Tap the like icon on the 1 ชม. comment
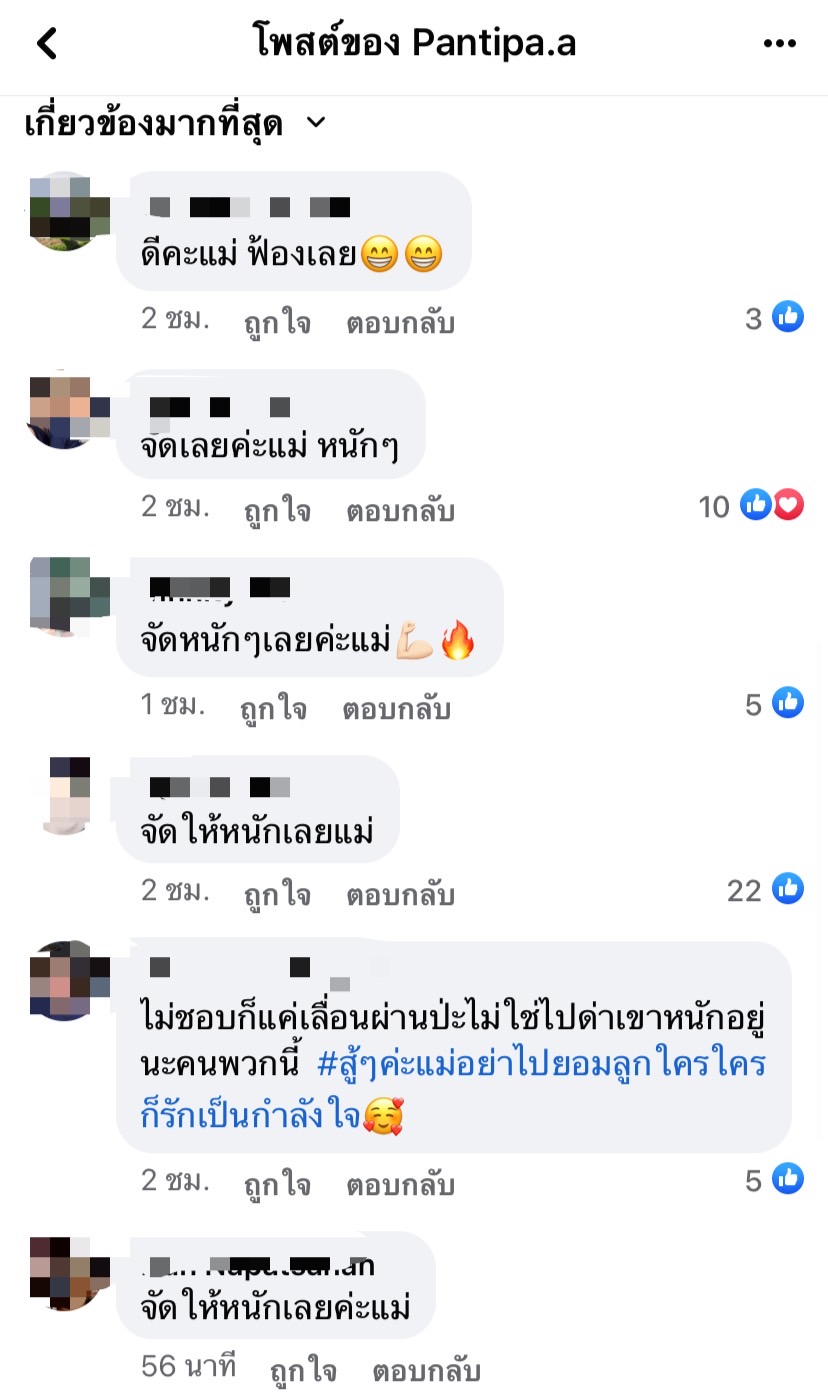This screenshot has width=828, height=1399. pyautogui.click(x=788, y=704)
